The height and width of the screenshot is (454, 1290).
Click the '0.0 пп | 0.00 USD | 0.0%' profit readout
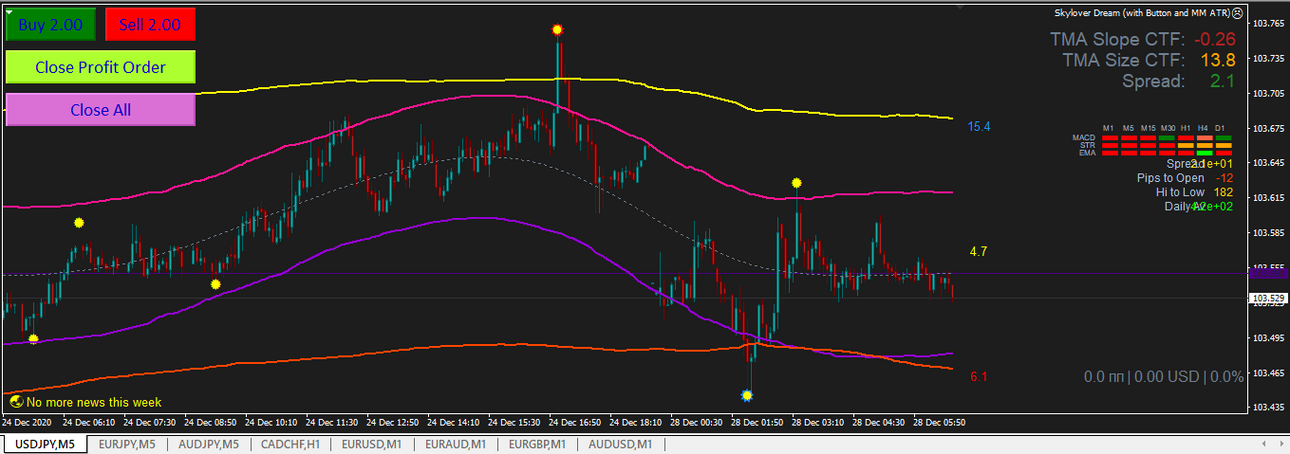[x=1163, y=377]
